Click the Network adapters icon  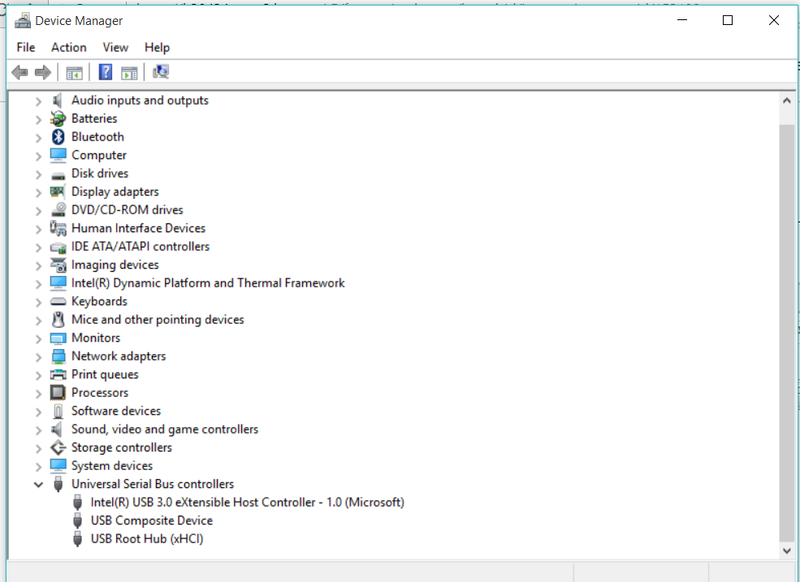(x=59, y=356)
